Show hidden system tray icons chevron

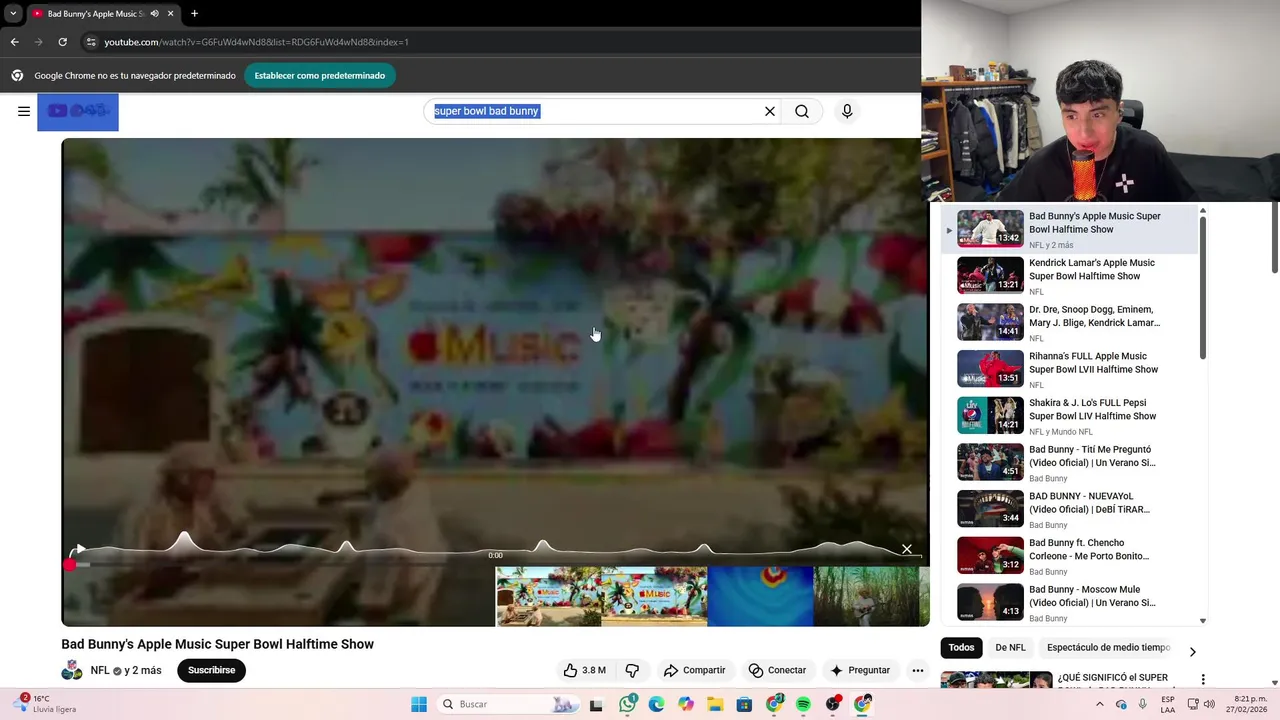[1100, 704]
